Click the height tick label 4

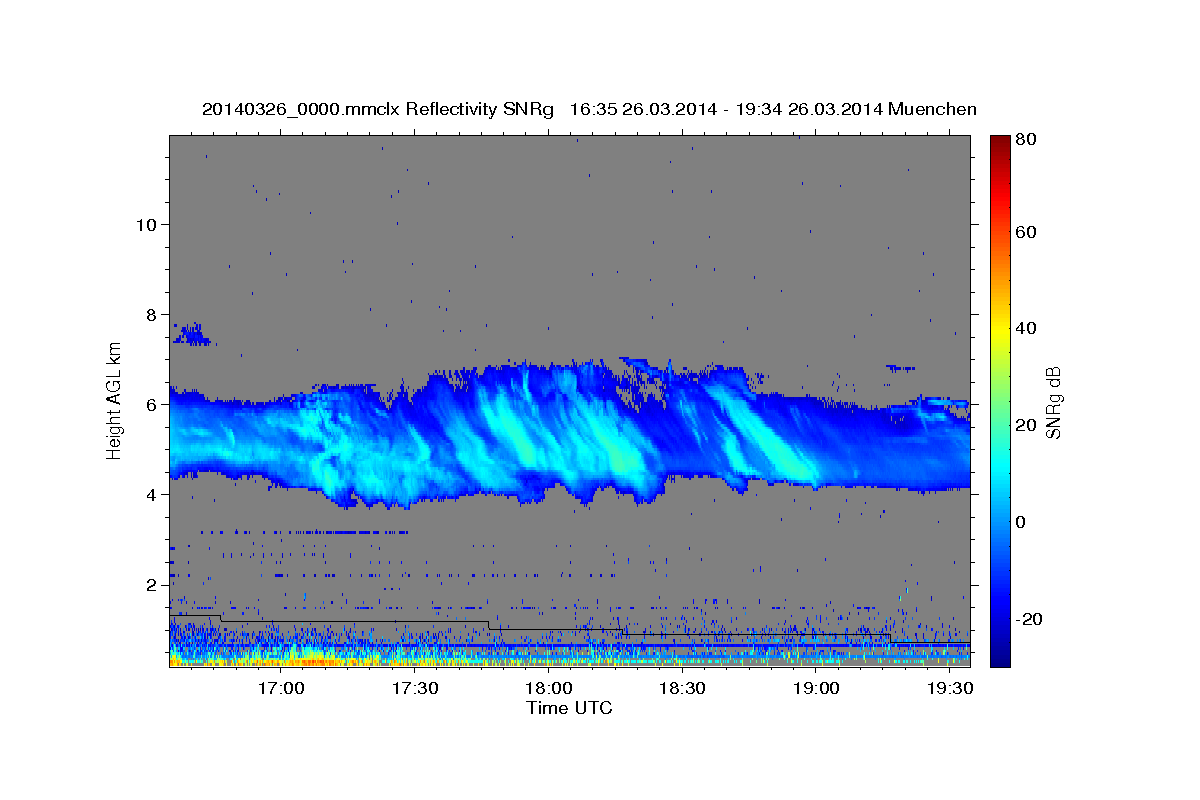pos(150,494)
